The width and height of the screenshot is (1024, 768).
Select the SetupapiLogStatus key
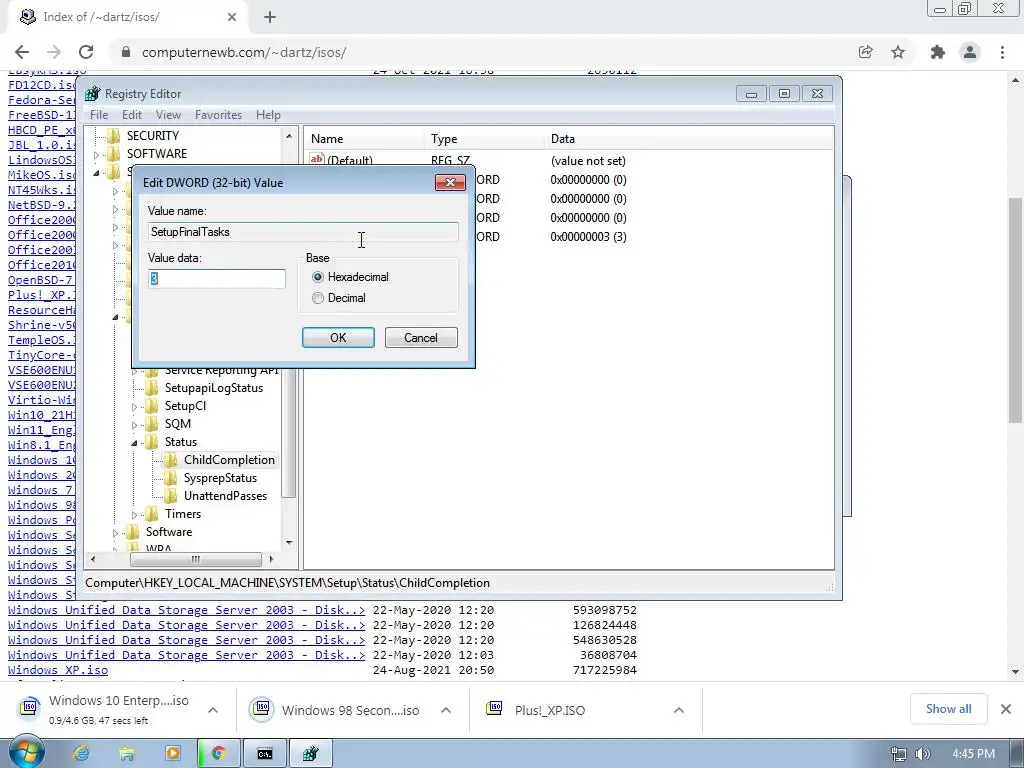214,388
